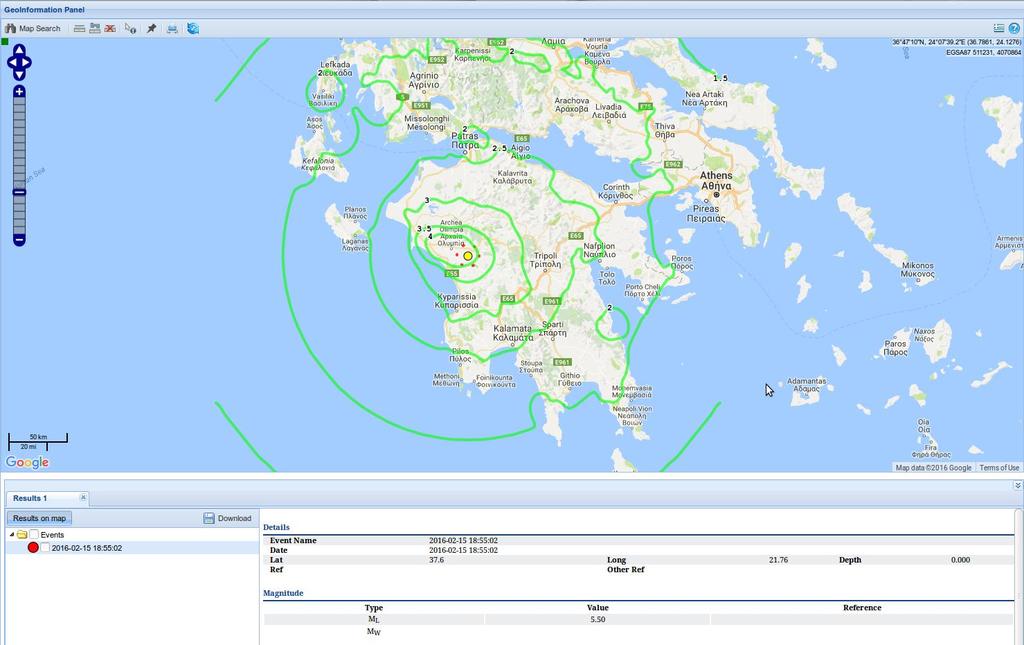1024x645 pixels.
Task: Click the red X clear-layers toolbar icon
Action: coord(110,29)
